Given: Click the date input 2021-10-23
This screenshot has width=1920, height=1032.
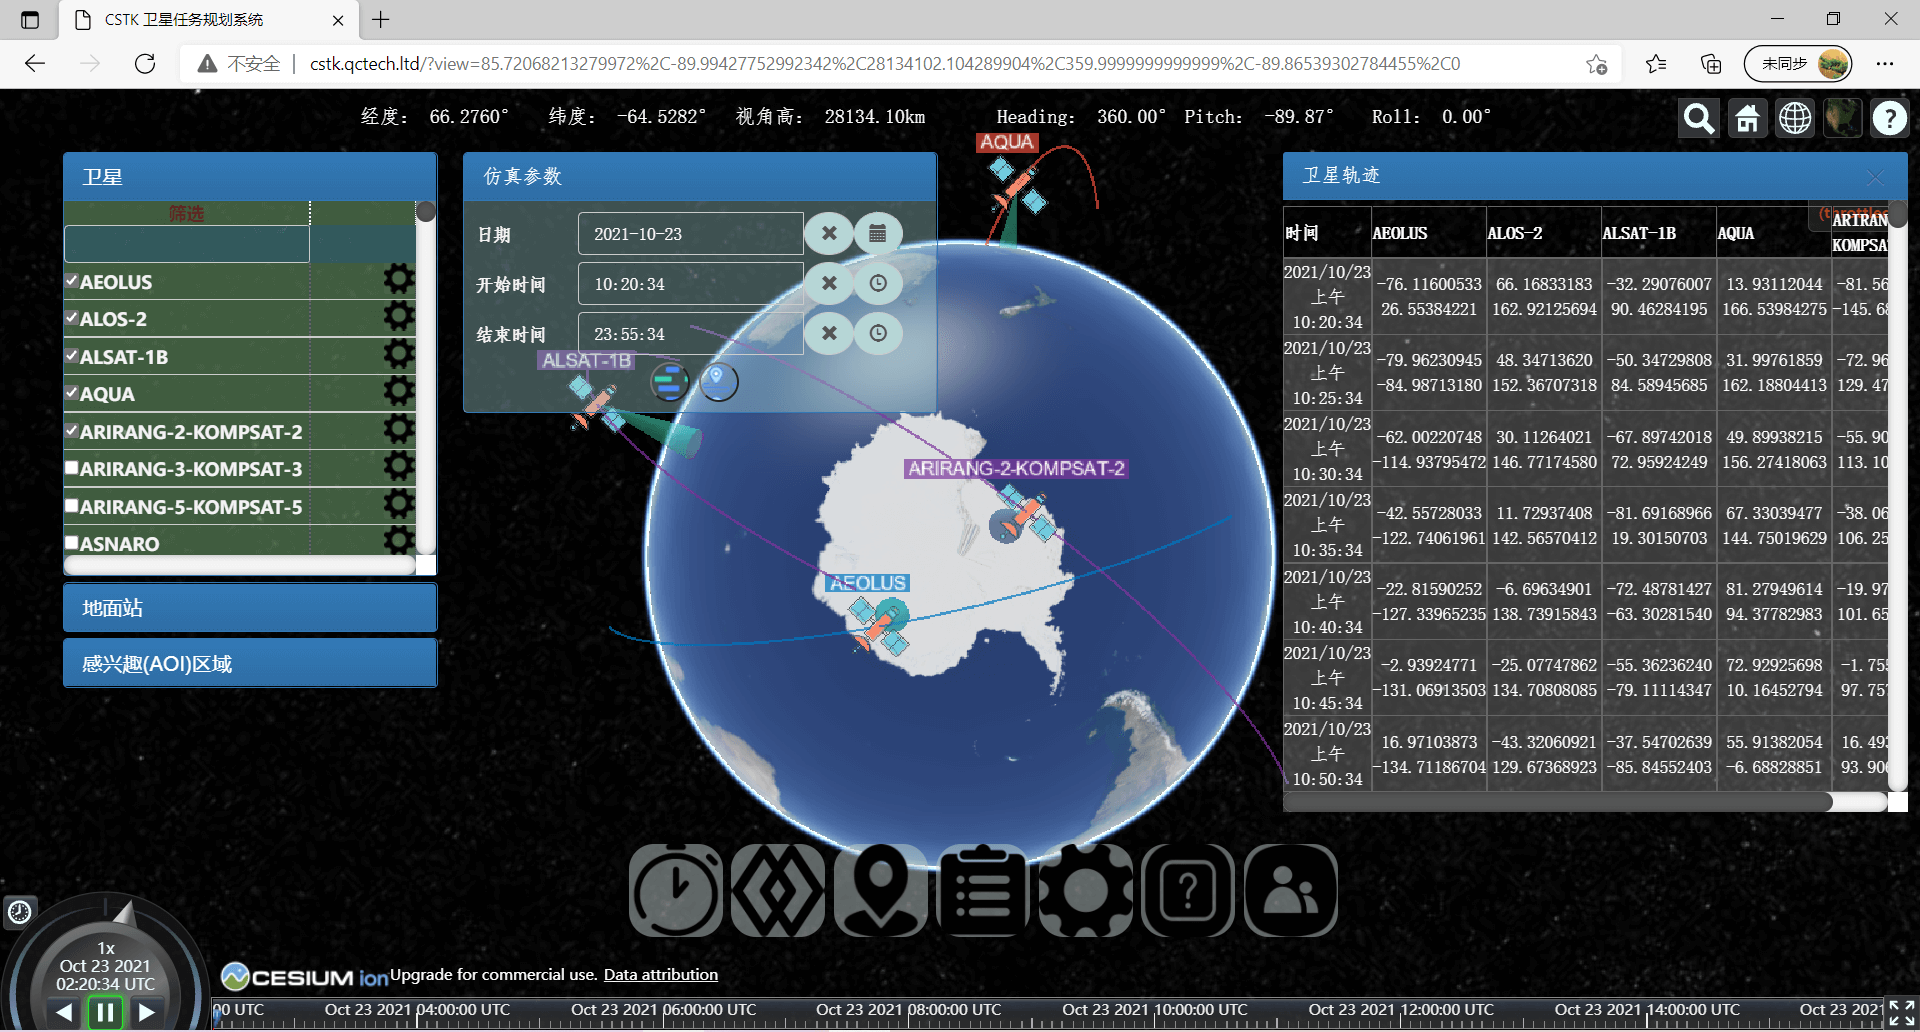Looking at the screenshot, I should pyautogui.click(x=690, y=233).
